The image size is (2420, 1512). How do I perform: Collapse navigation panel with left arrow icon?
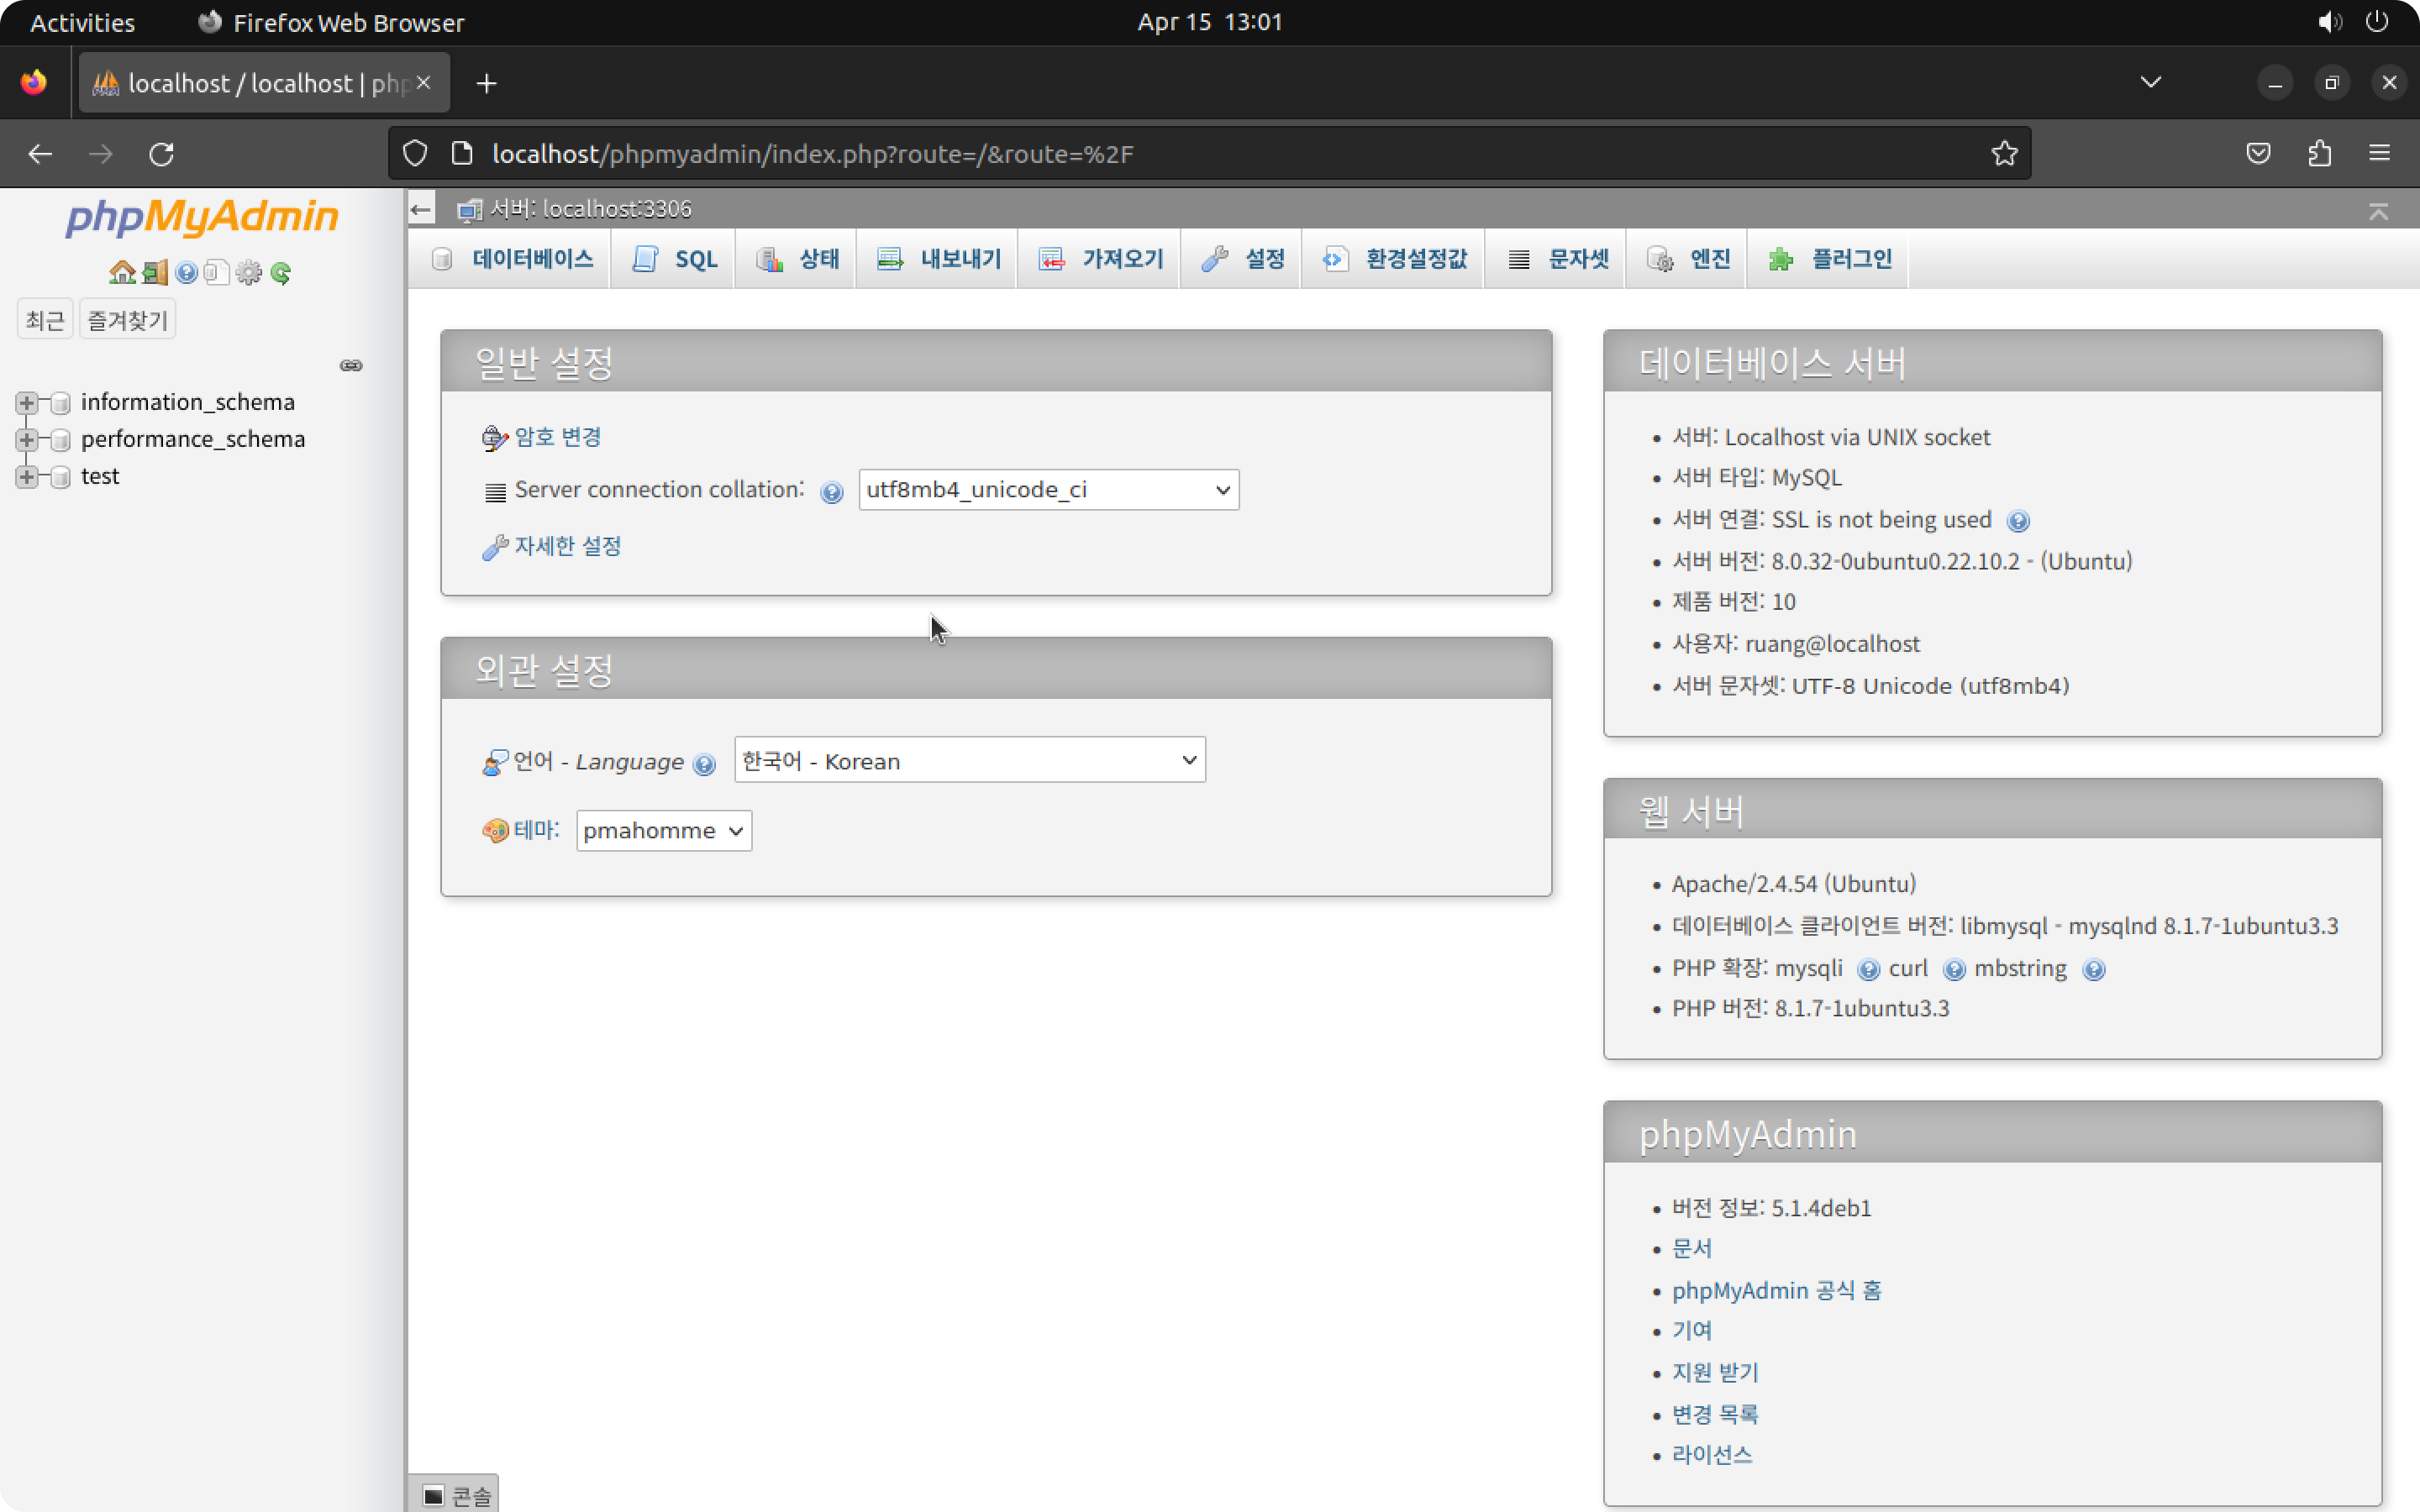421,209
